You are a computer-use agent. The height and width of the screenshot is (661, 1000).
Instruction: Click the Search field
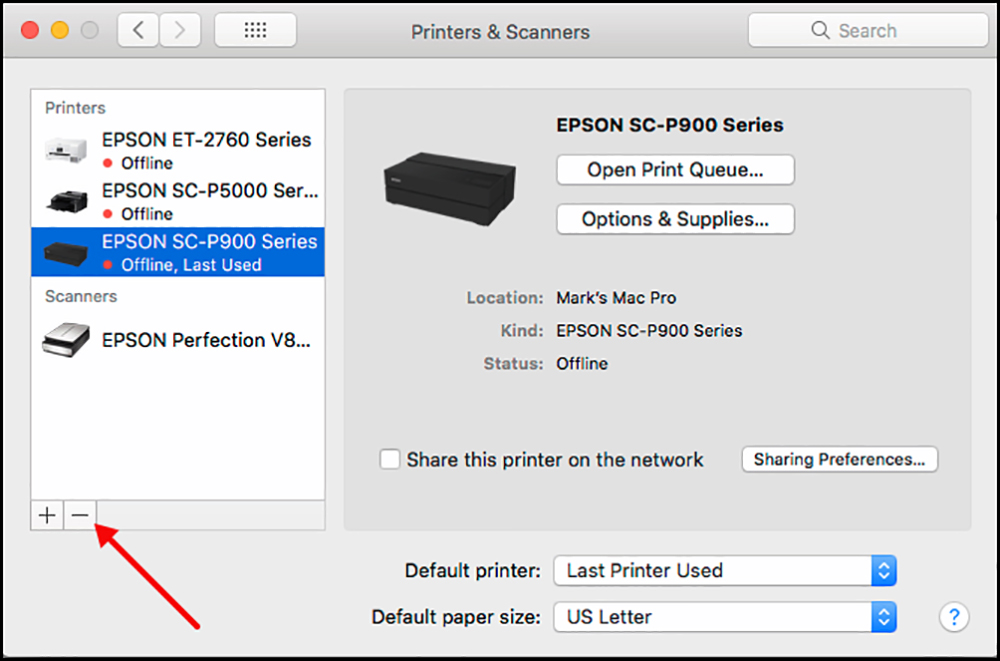868,30
